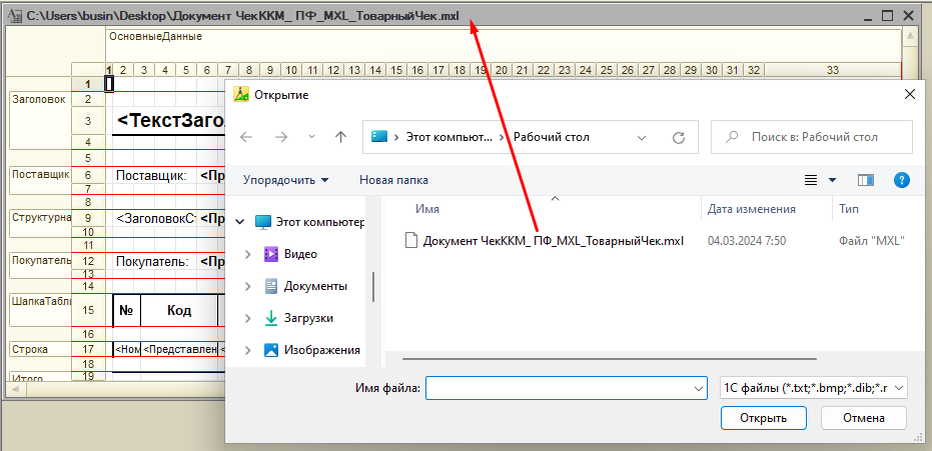Open the 1С файлы file type filter
This screenshot has height=451, width=932.
(813, 388)
